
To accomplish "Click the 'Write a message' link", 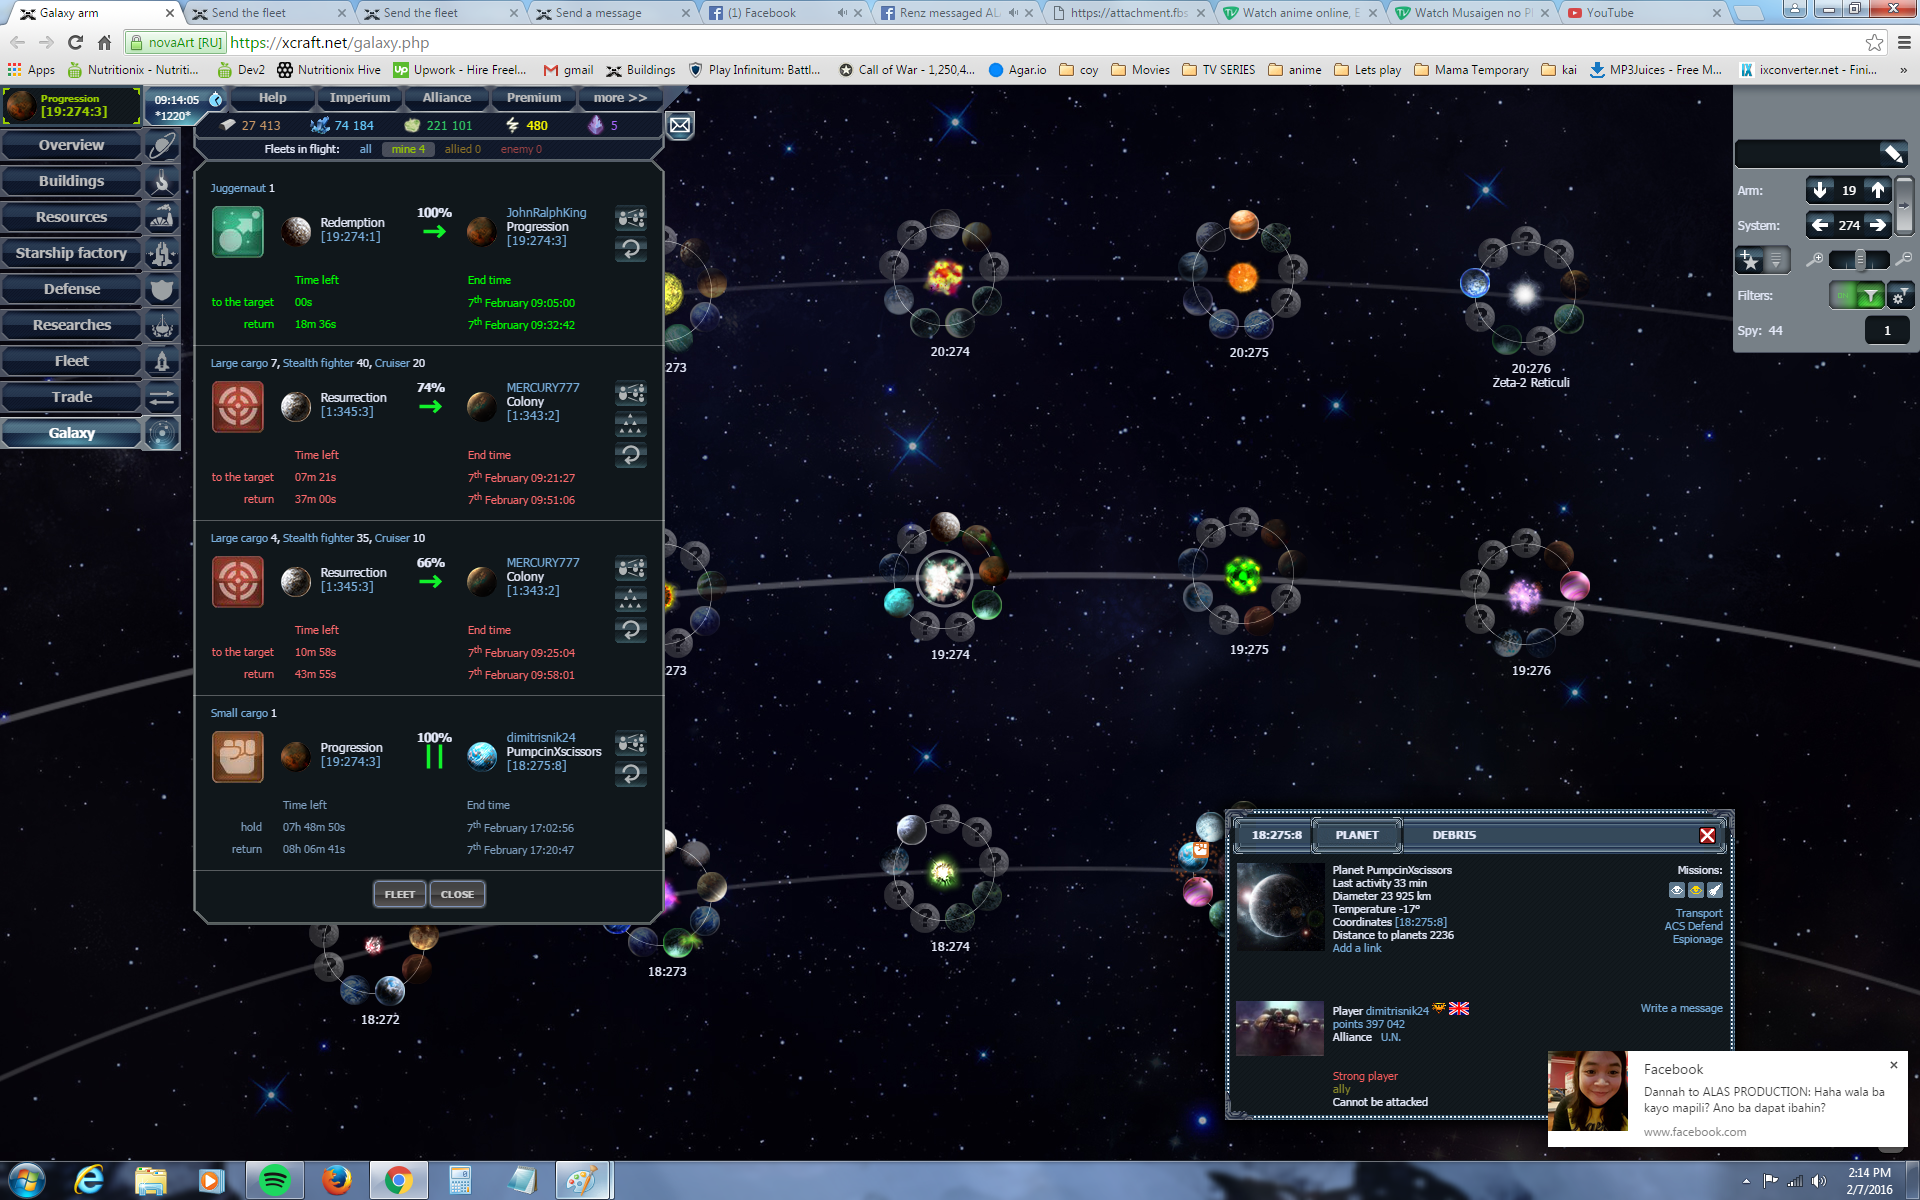I will [1680, 1008].
